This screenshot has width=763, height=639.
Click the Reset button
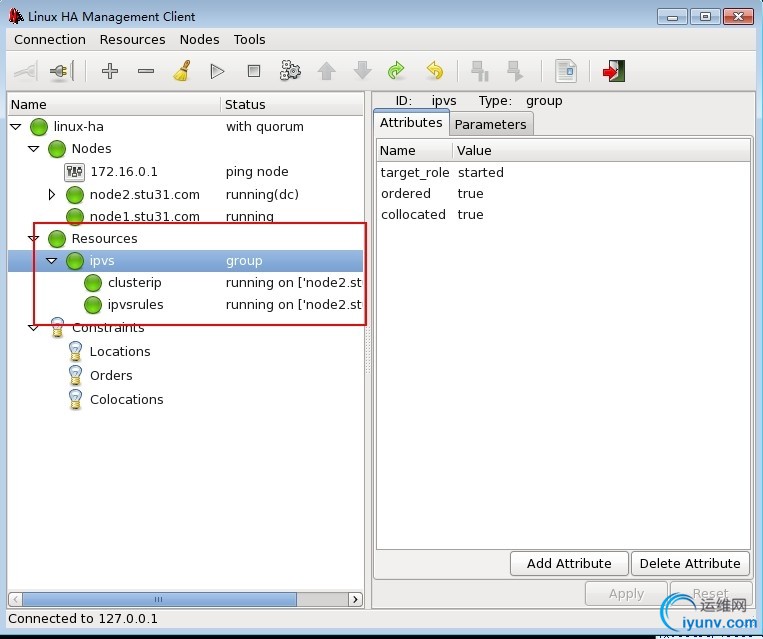tap(710, 594)
